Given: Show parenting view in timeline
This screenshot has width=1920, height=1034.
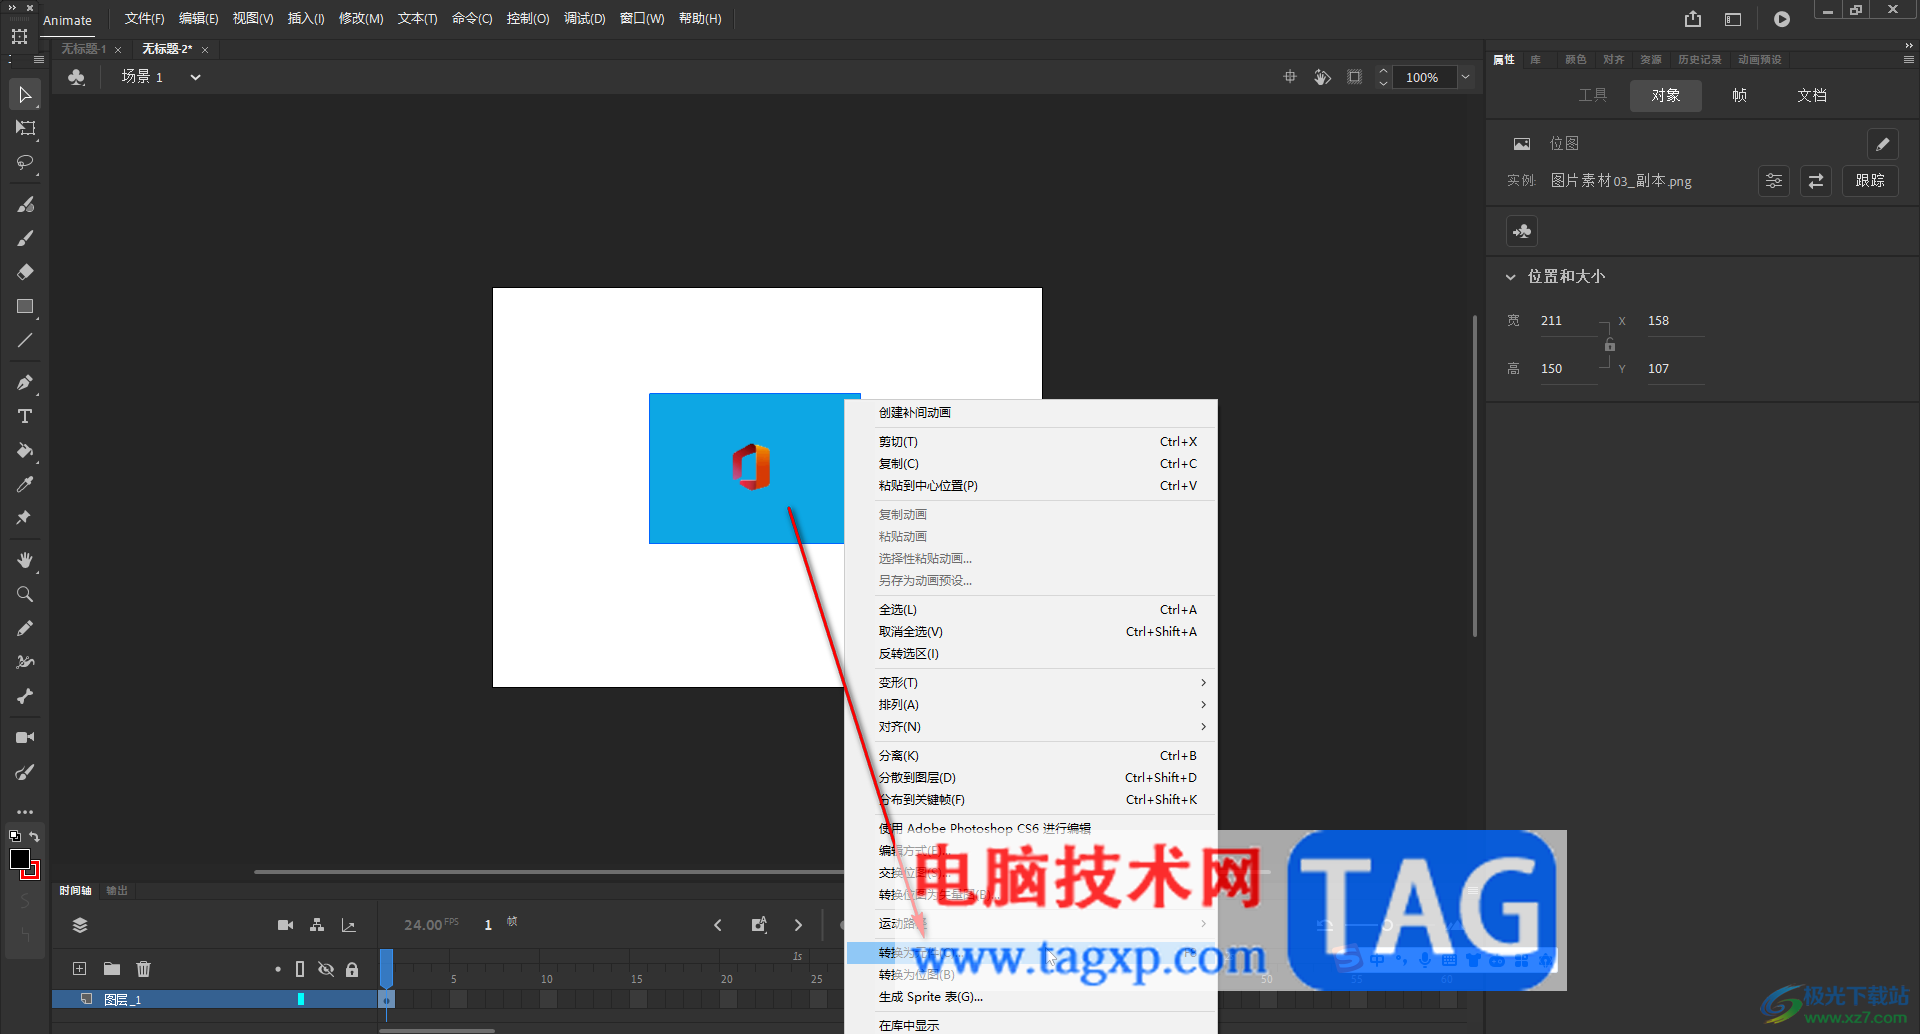Looking at the screenshot, I should coord(317,925).
